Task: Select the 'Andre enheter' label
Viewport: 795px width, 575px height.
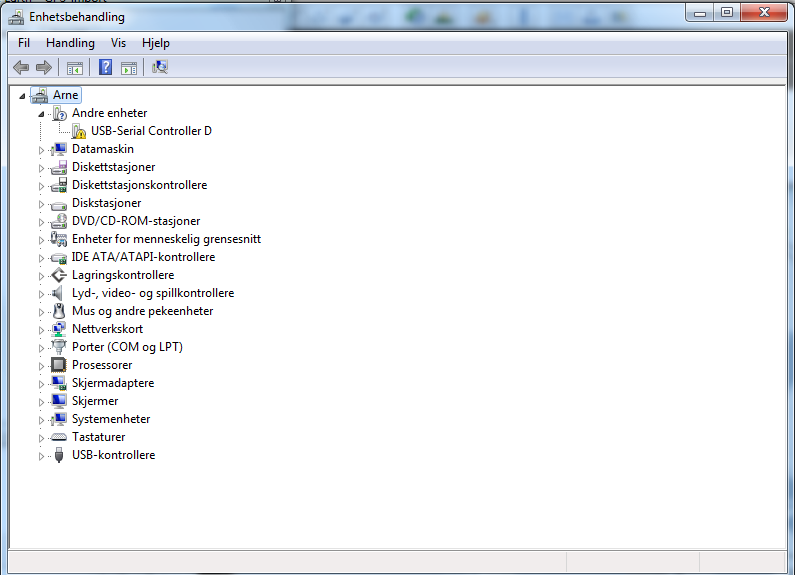Action: (x=110, y=113)
